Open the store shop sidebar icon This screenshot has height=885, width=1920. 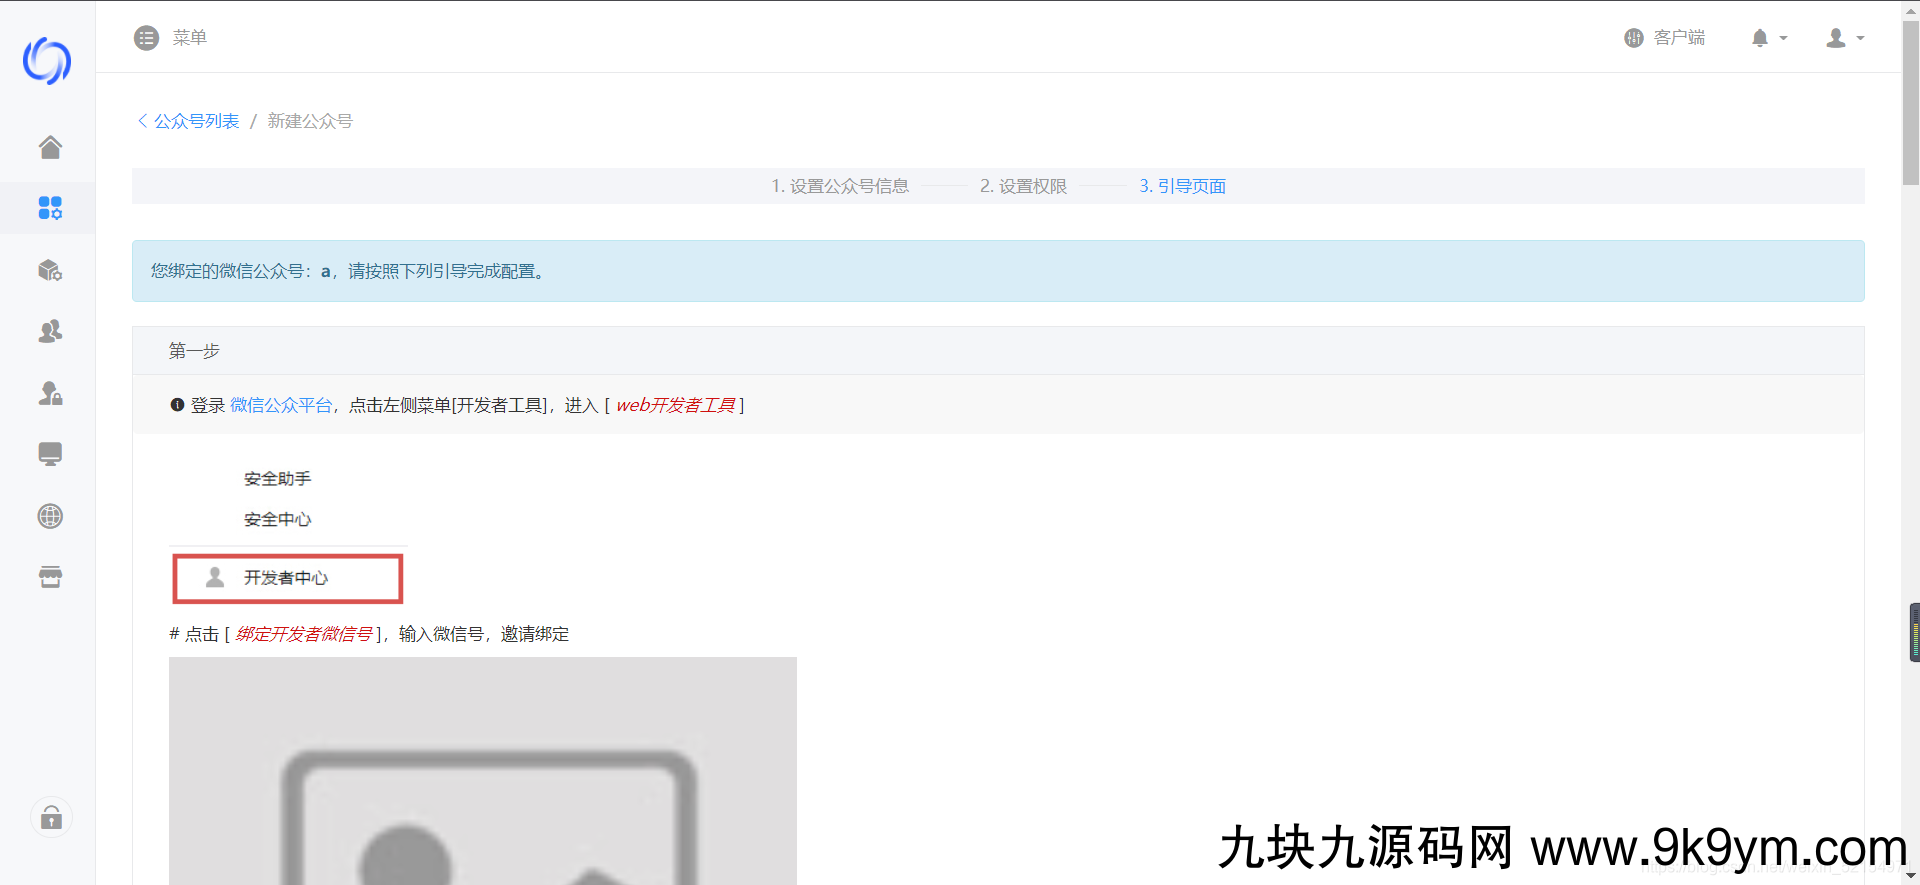[x=50, y=577]
